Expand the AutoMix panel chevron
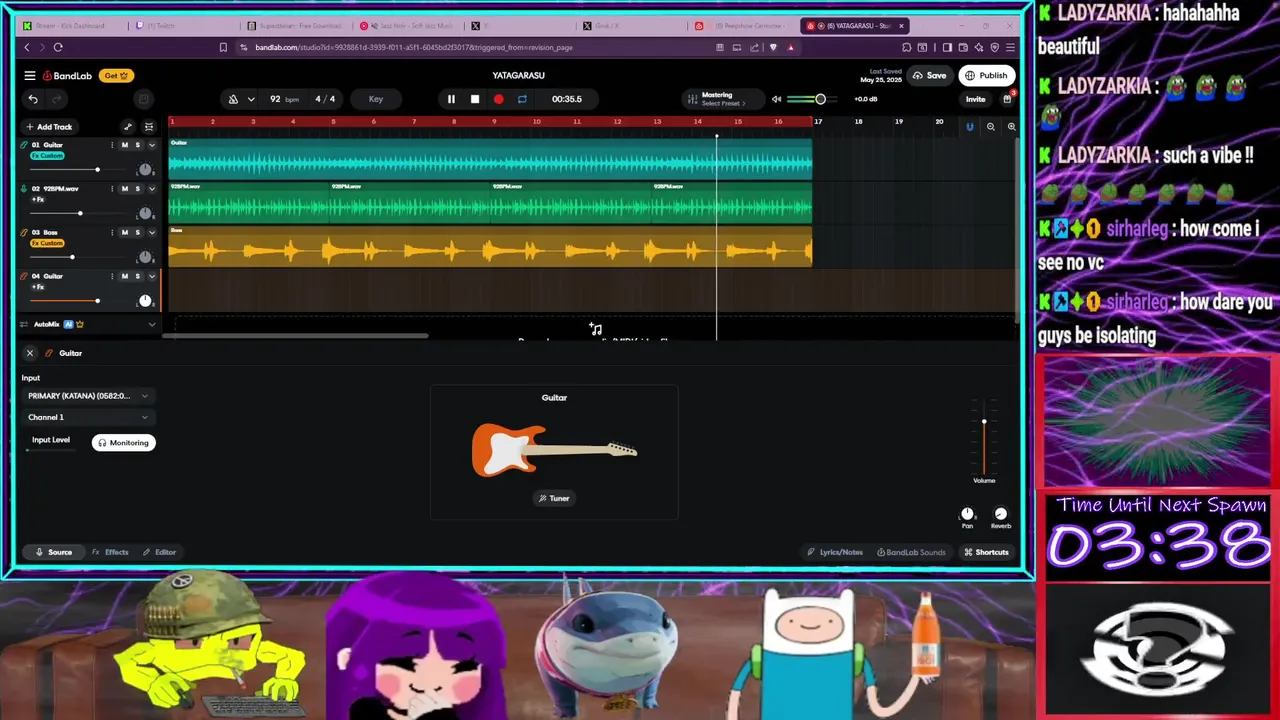The image size is (1280, 720). [x=152, y=324]
